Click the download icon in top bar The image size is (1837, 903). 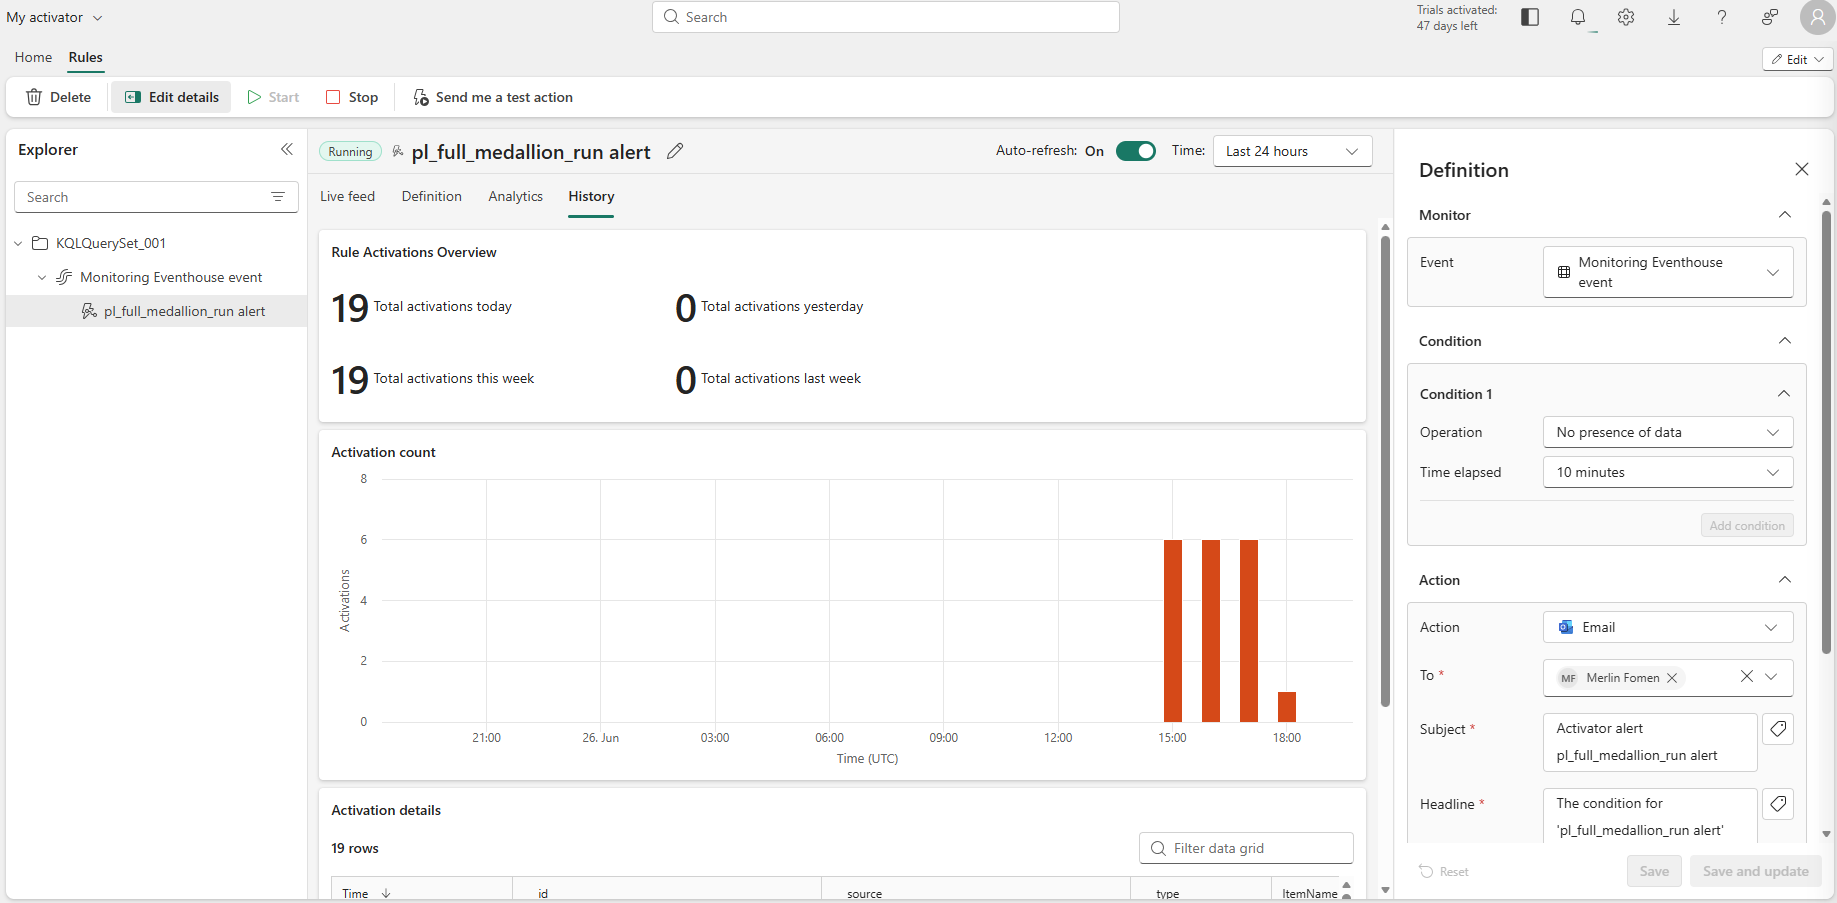point(1674,18)
